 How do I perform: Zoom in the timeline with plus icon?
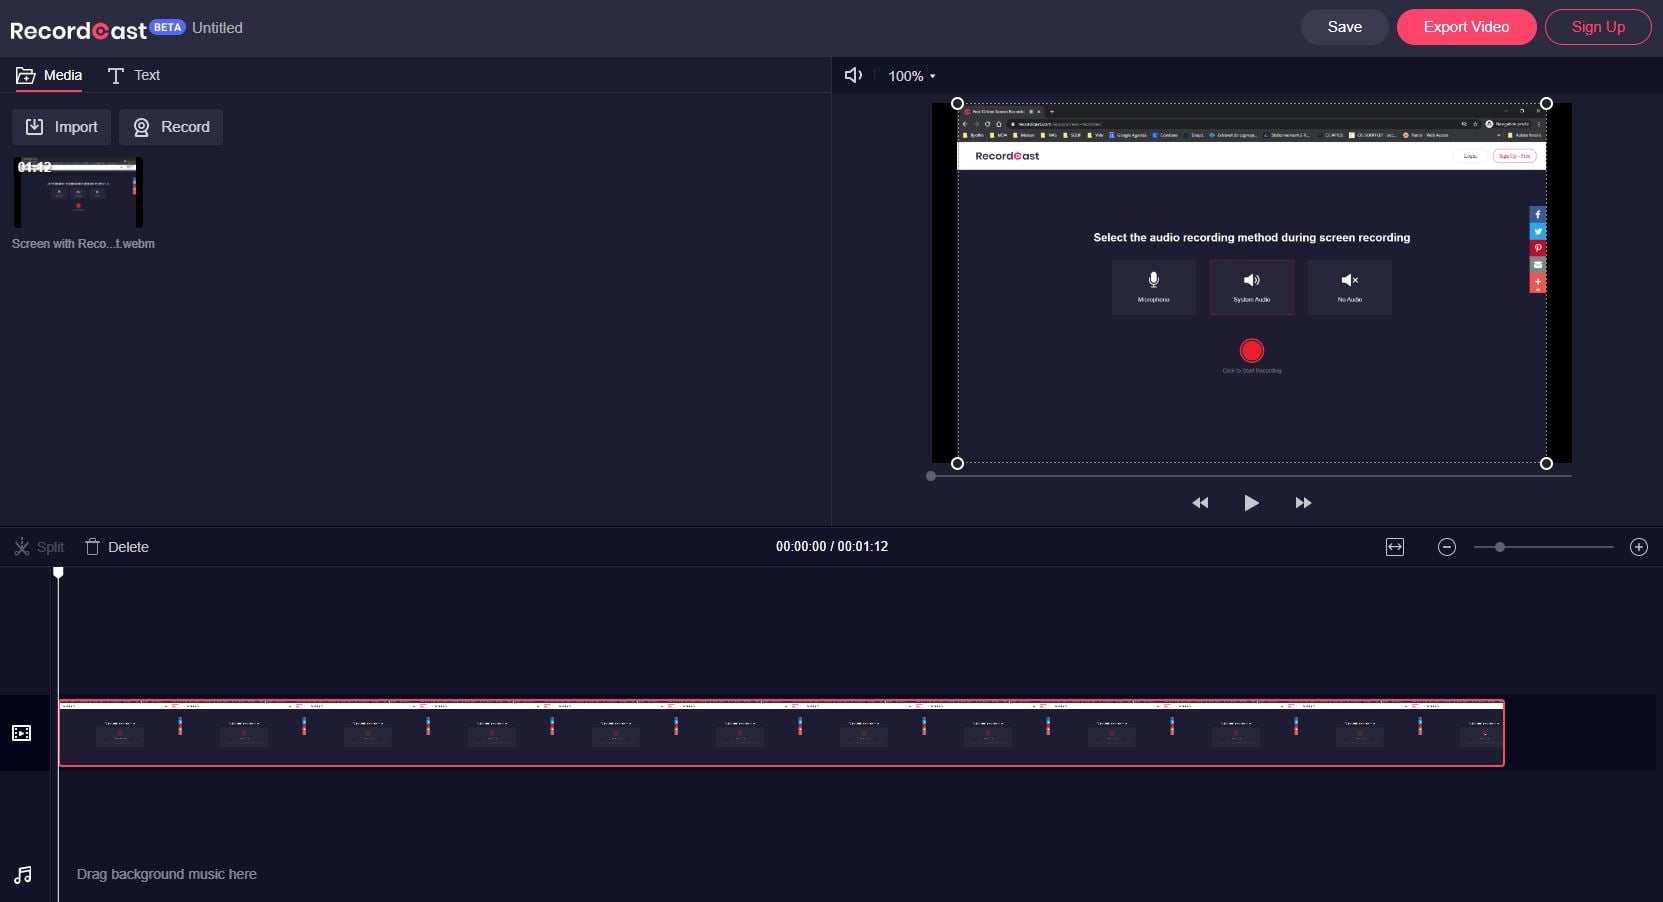click(1638, 547)
